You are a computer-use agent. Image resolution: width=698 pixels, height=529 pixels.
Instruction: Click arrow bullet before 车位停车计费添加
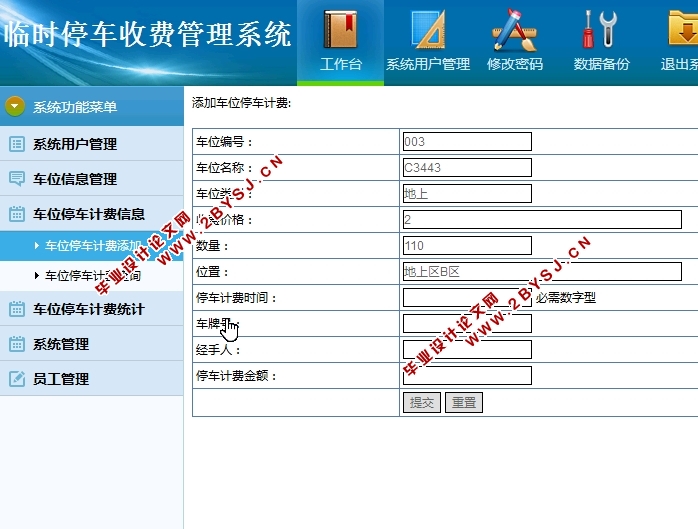pyautogui.click(x=37, y=245)
